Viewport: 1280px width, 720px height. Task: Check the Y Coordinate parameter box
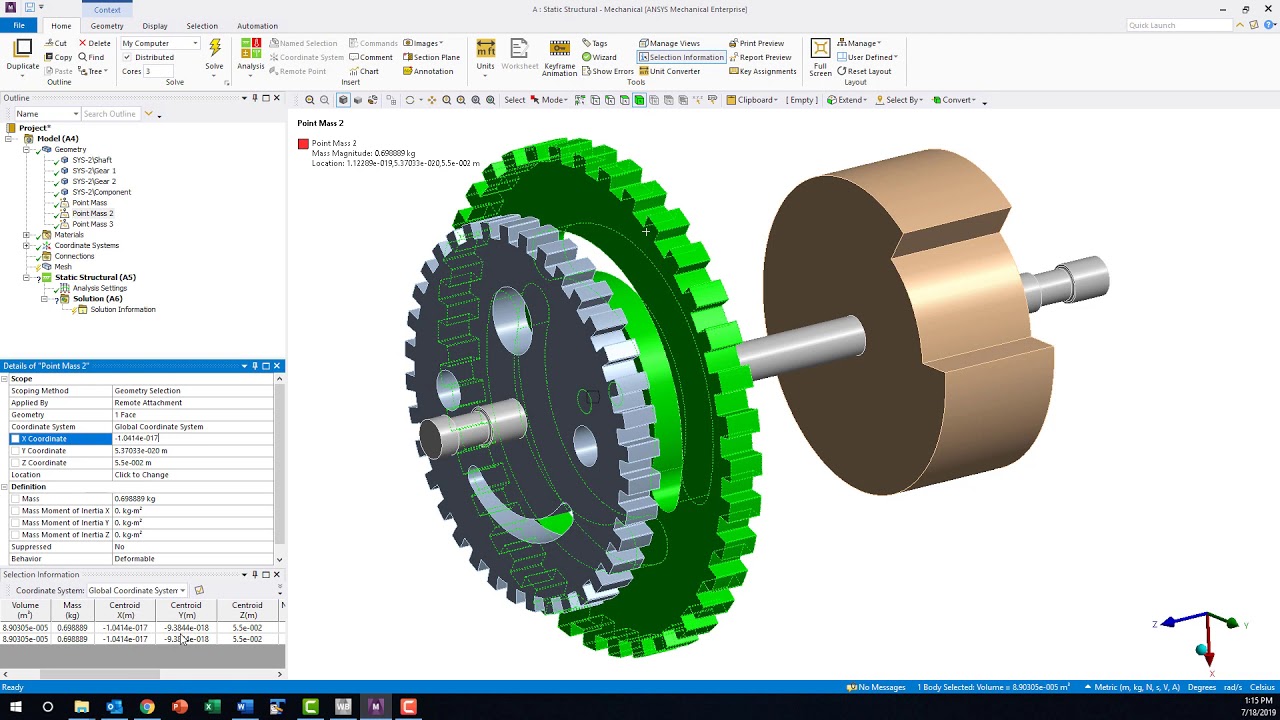tap(15, 451)
